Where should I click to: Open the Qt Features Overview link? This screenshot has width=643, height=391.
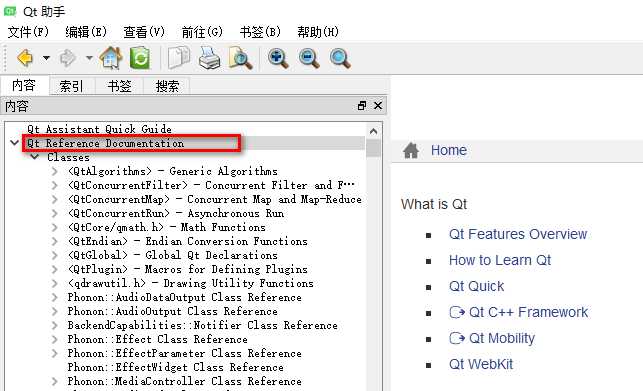(x=518, y=234)
